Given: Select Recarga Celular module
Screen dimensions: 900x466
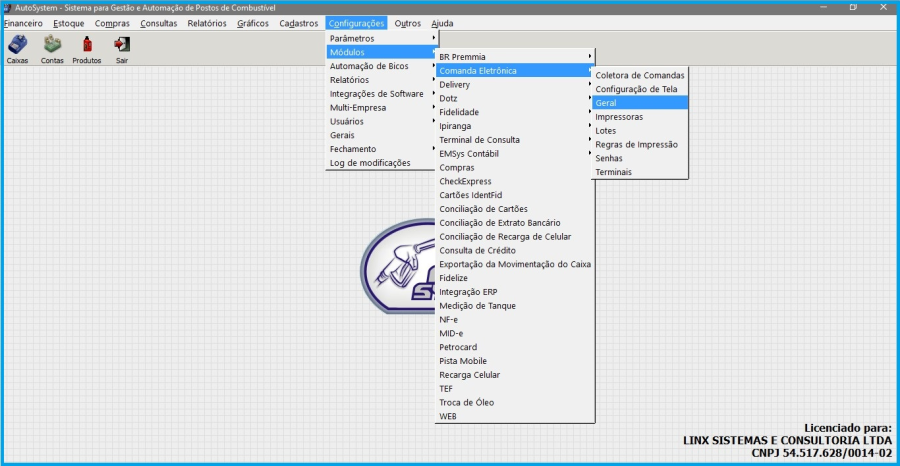Looking at the screenshot, I should coord(515,375).
